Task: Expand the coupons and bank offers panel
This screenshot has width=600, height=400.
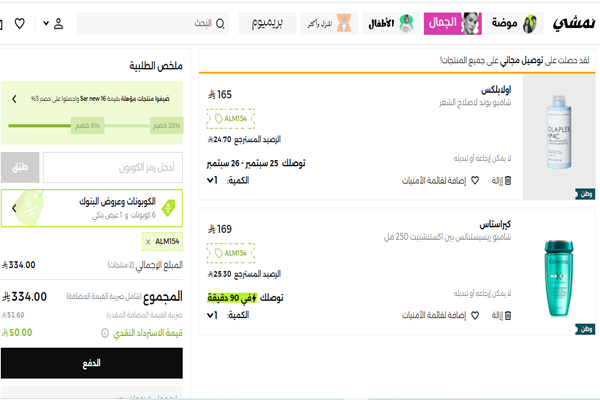Action: pos(14,208)
